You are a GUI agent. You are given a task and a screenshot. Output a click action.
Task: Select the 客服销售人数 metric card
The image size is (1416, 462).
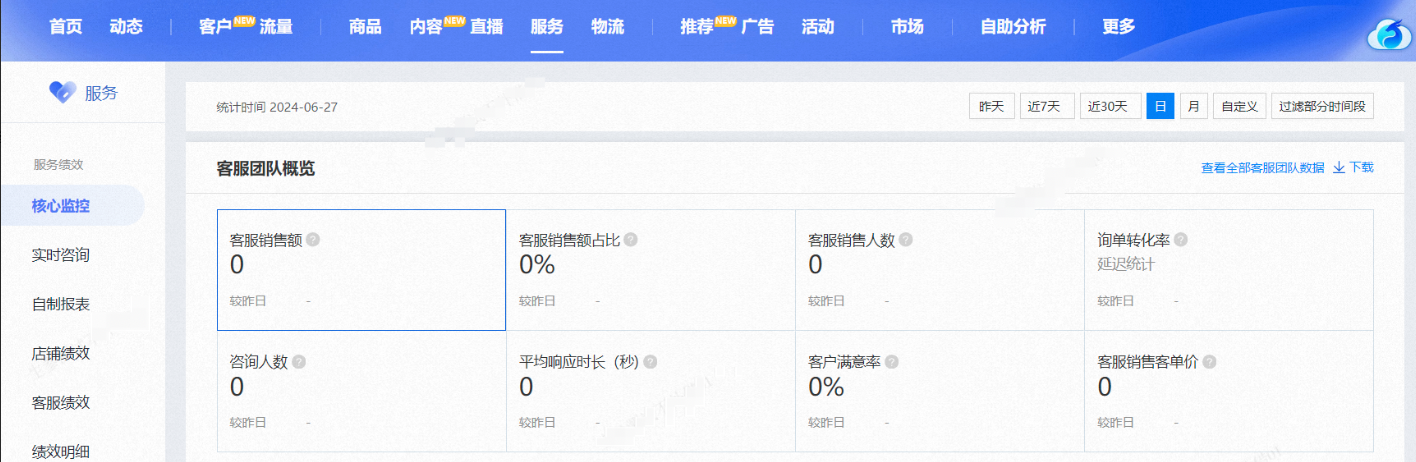(x=940, y=270)
